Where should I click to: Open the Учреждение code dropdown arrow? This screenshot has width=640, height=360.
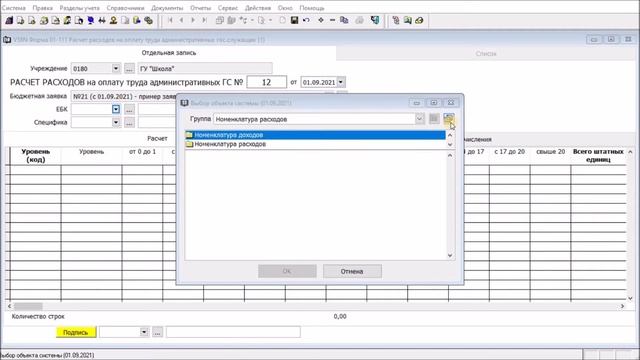tap(116, 68)
